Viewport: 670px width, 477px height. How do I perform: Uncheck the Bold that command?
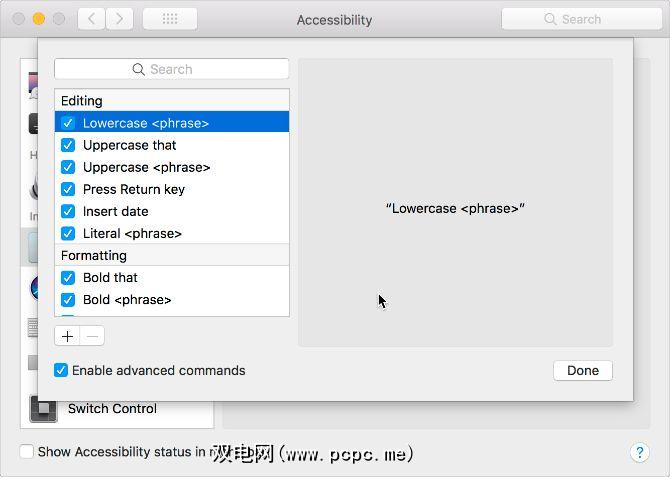tap(68, 277)
